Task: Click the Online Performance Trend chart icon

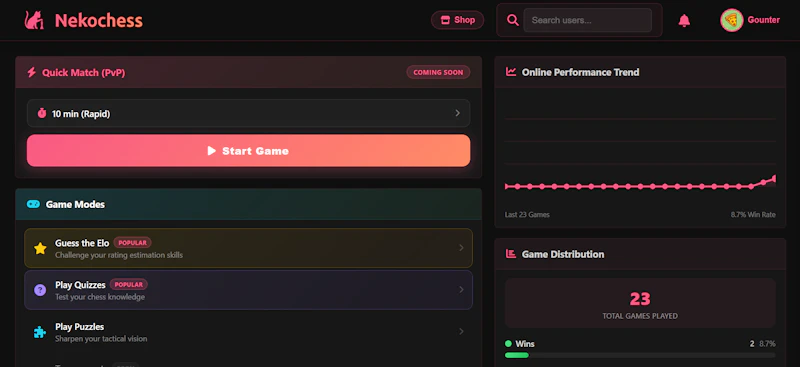Action: pos(511,72)
